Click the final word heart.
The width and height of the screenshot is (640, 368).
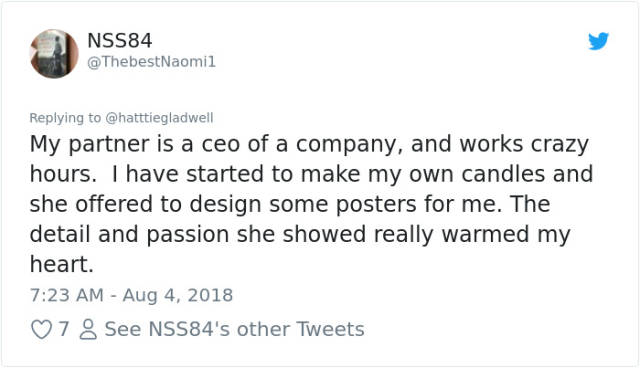pyautogui.click(x=62, y=264)
